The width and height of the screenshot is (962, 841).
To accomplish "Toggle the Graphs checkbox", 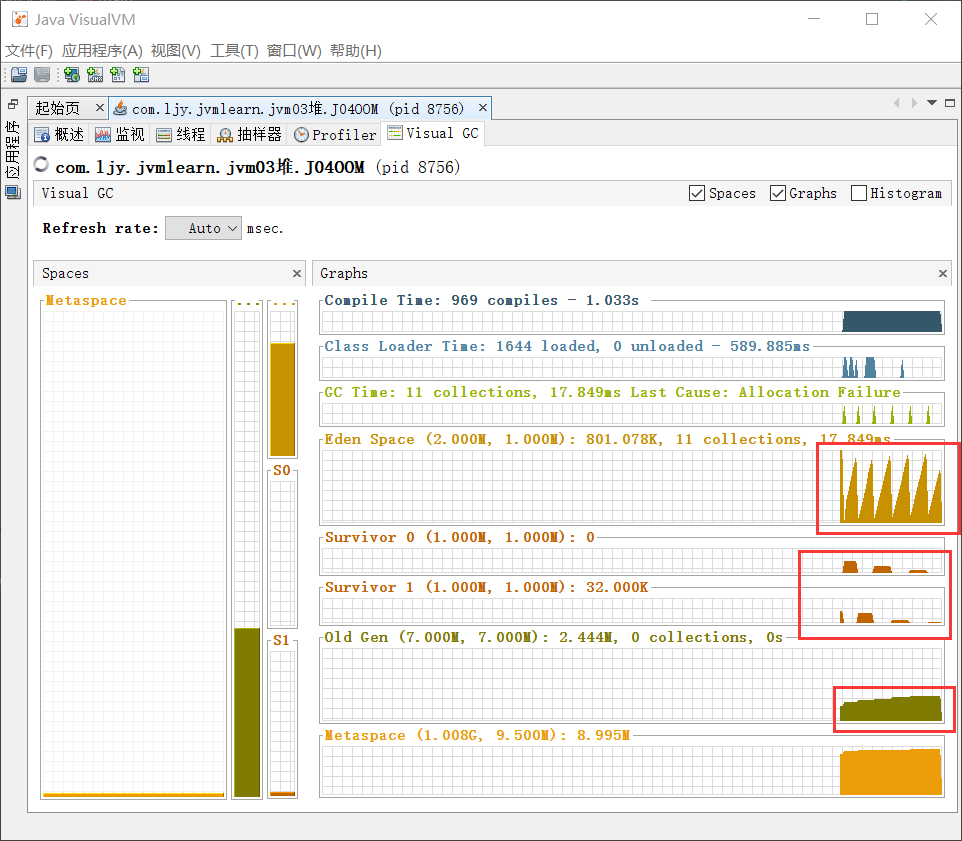I will point(778,193).
